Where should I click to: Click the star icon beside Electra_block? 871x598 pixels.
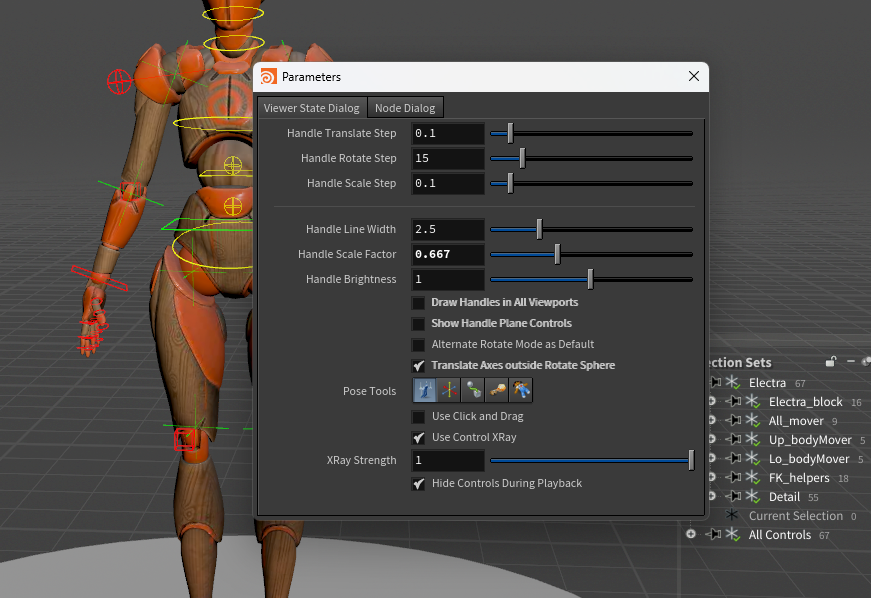tap(753, 401)
